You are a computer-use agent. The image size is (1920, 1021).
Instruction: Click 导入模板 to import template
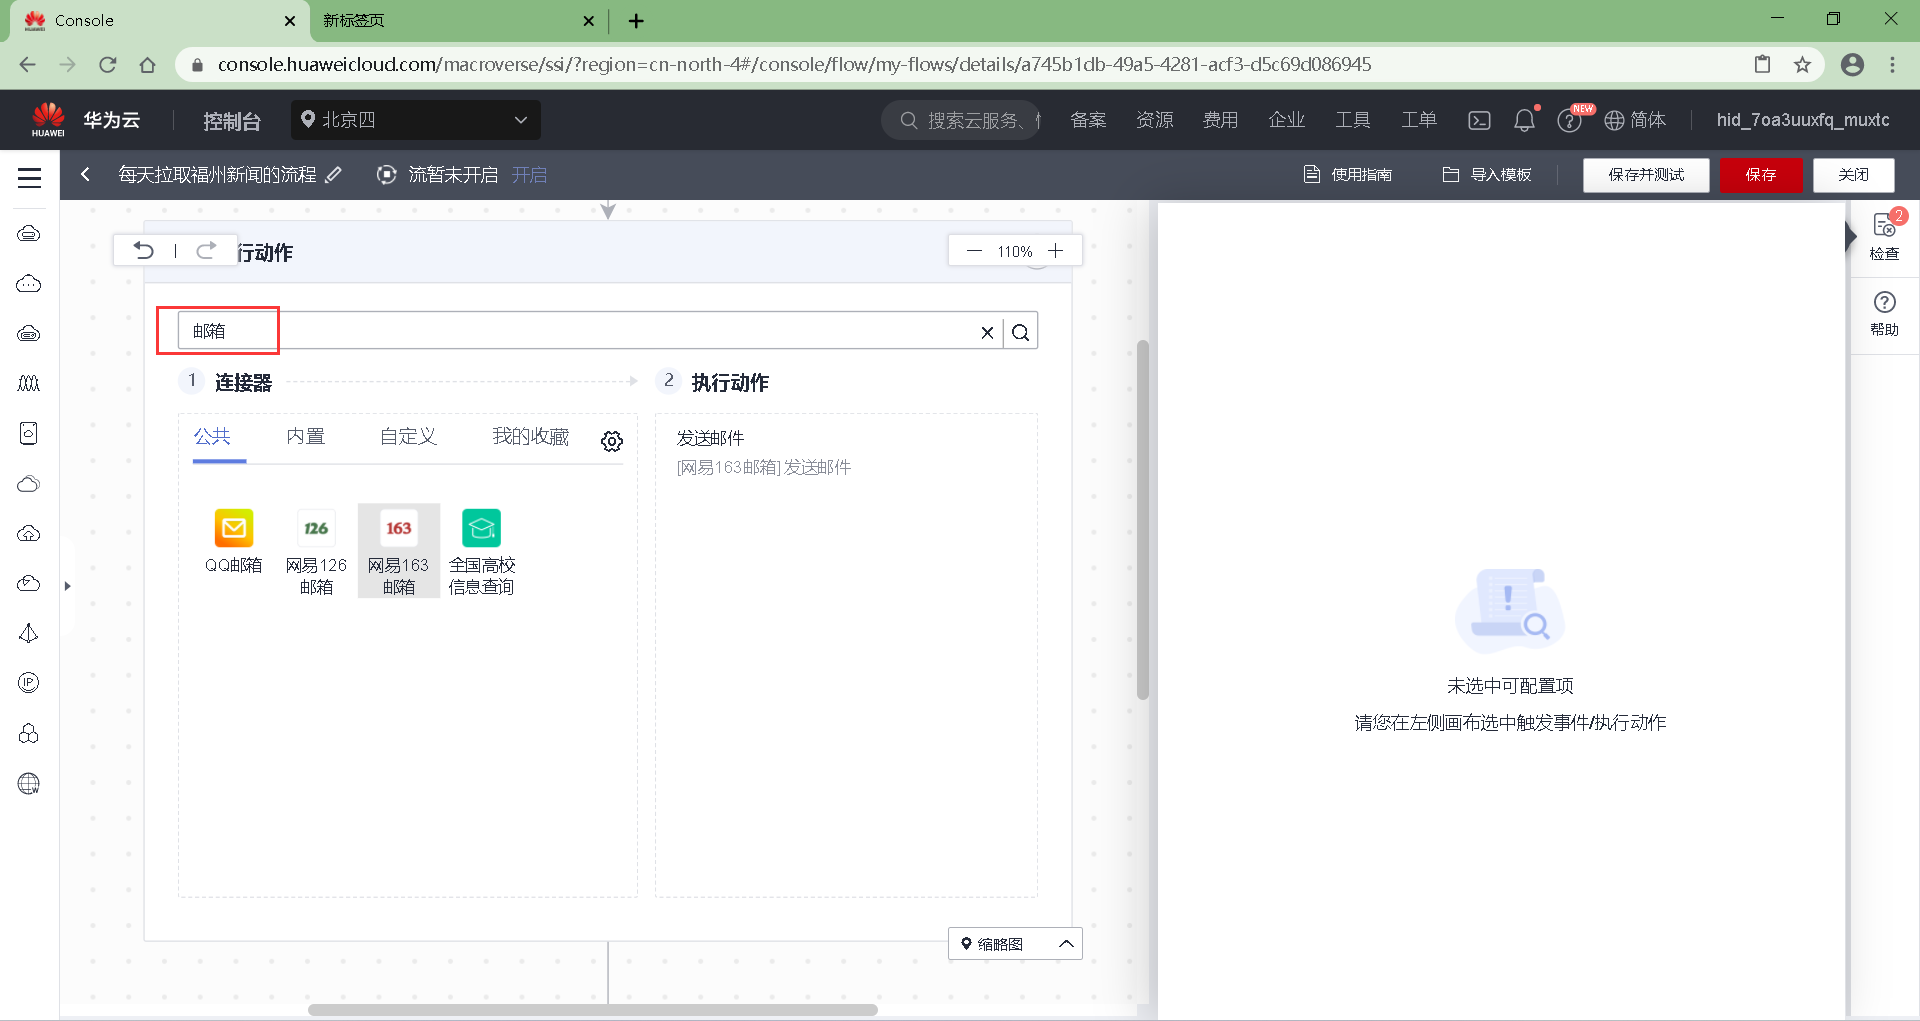[1487, 175]
